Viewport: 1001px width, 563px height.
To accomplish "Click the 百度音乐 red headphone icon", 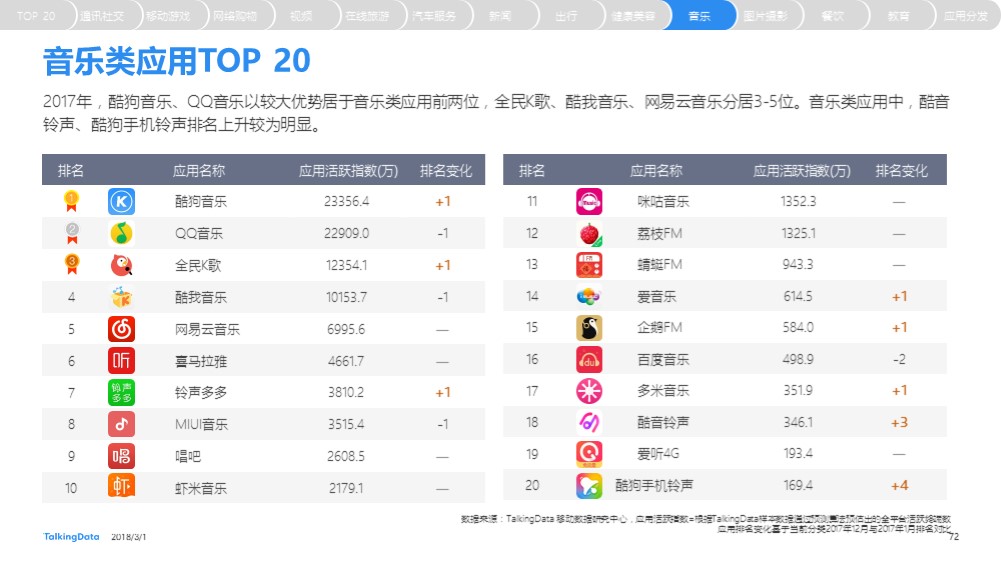I will tap(589, 360).
